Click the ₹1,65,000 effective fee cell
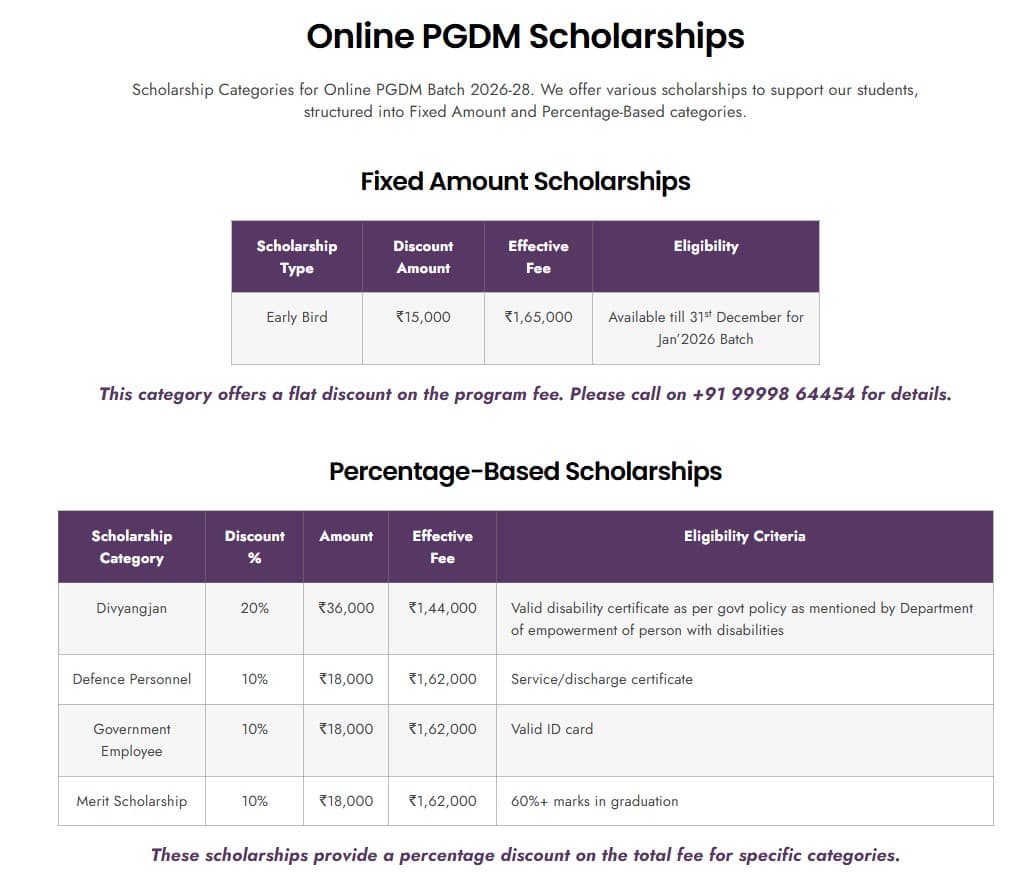 click(x=538, y=317)
